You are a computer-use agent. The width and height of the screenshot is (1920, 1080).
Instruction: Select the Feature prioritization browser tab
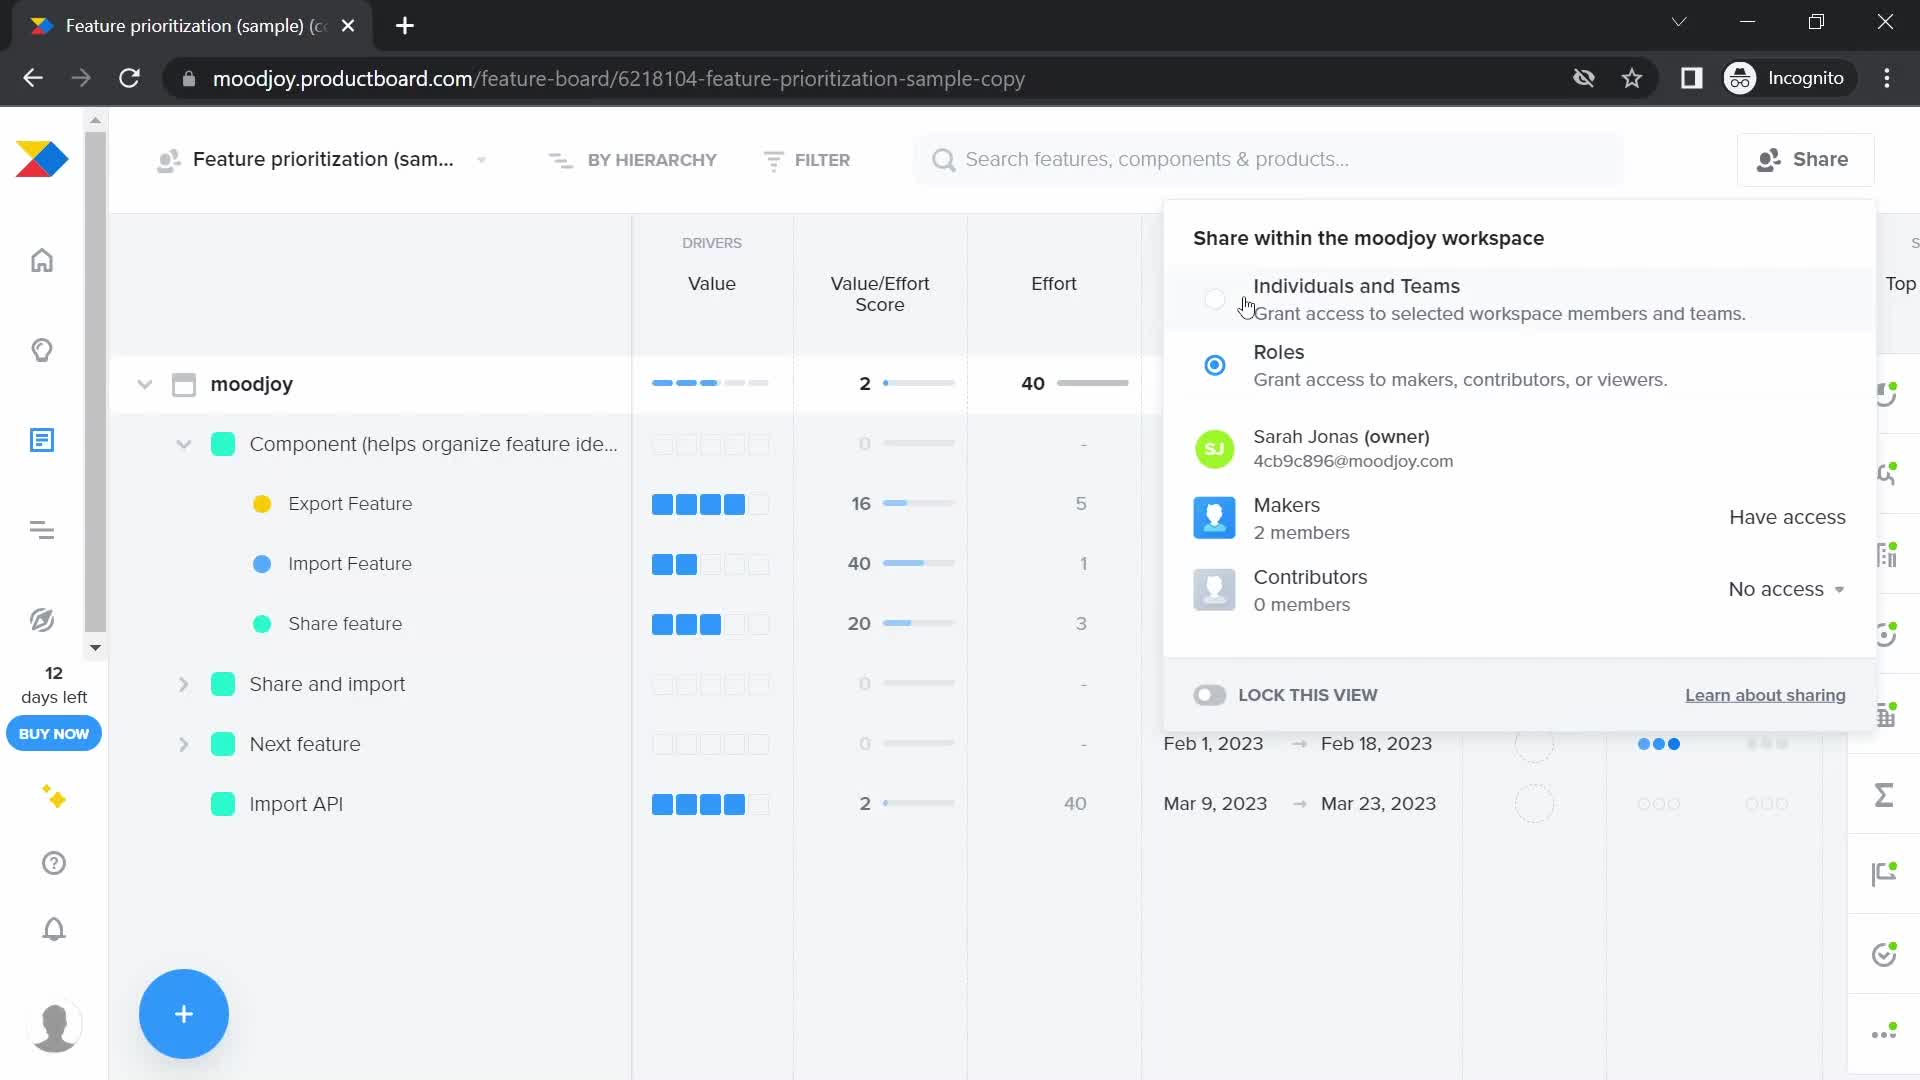click(190, 26)
